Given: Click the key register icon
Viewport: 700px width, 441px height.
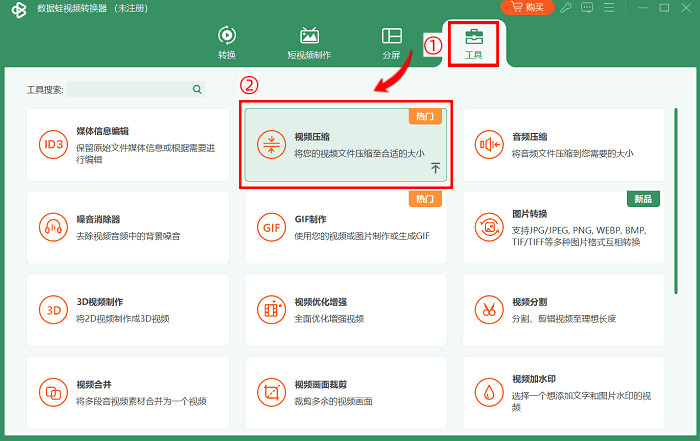Looking at the screenshot, I should pyautogui.click(x=566, y=8).
